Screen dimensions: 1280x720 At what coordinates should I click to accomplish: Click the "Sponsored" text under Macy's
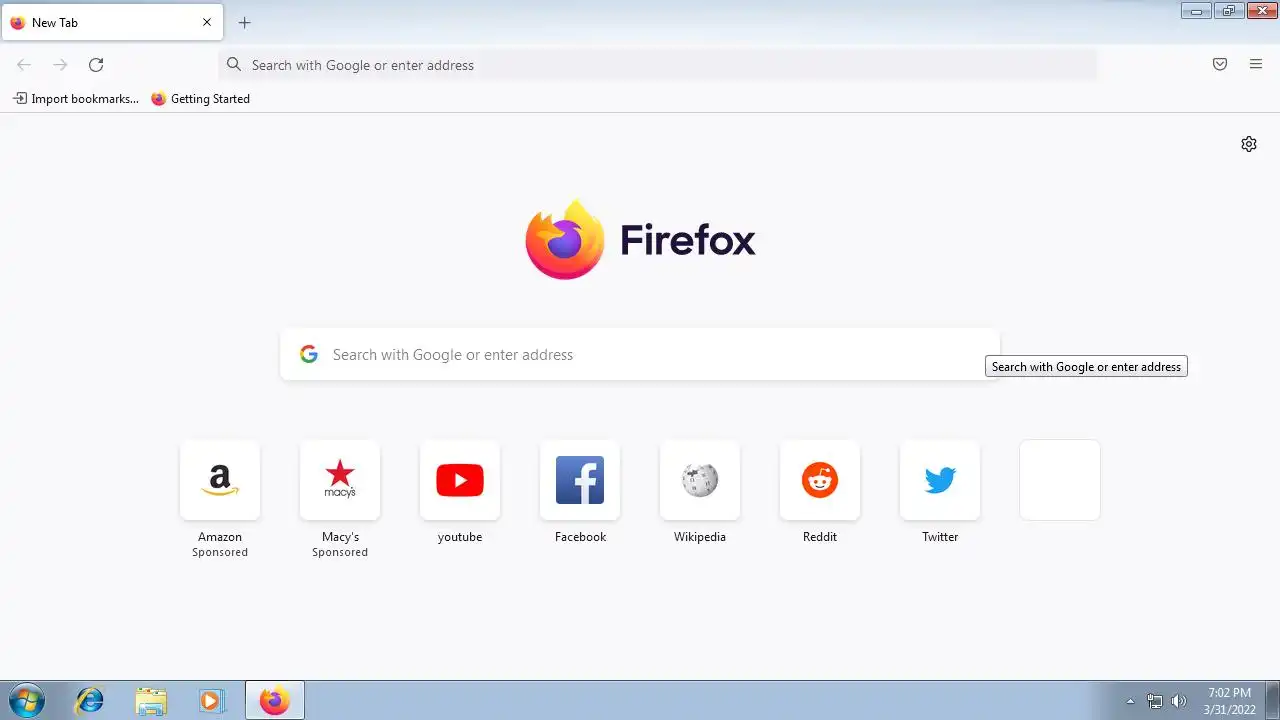click(x=340, y=552)
